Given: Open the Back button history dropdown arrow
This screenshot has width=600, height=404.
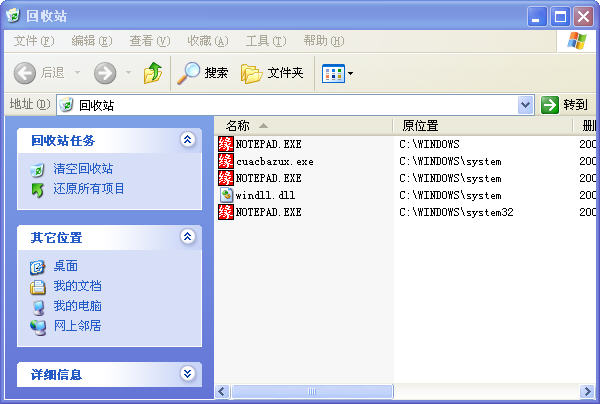Looking at the screenshot, I should 77,73.
